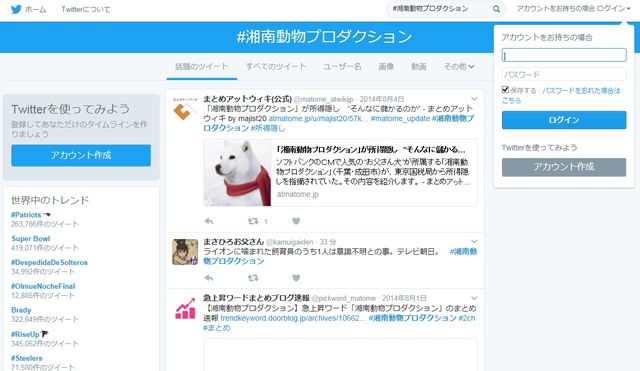Click the blue ログイン button

[x=564, y=120]
